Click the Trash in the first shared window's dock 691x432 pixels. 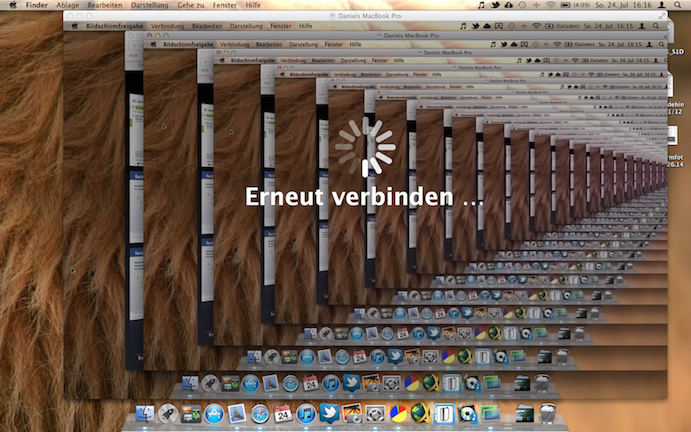click(x=542, y=383)
